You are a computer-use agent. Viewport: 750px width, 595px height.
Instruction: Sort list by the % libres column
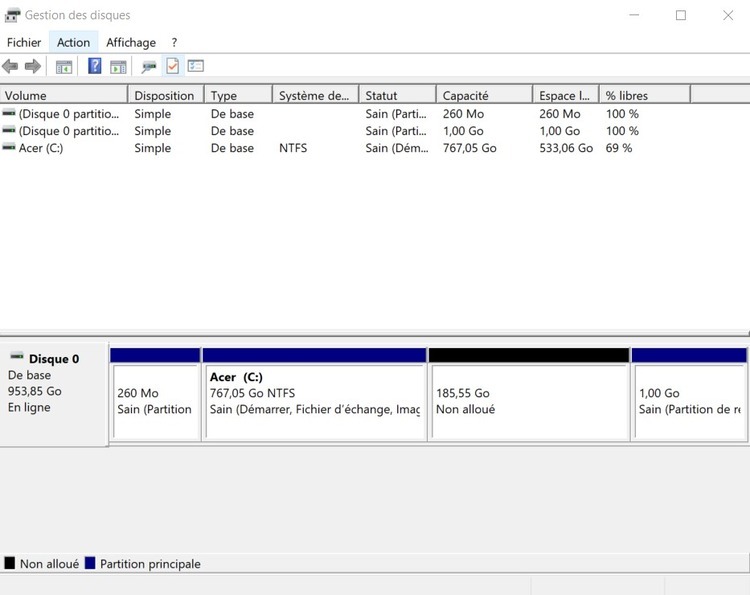(644, 95)
